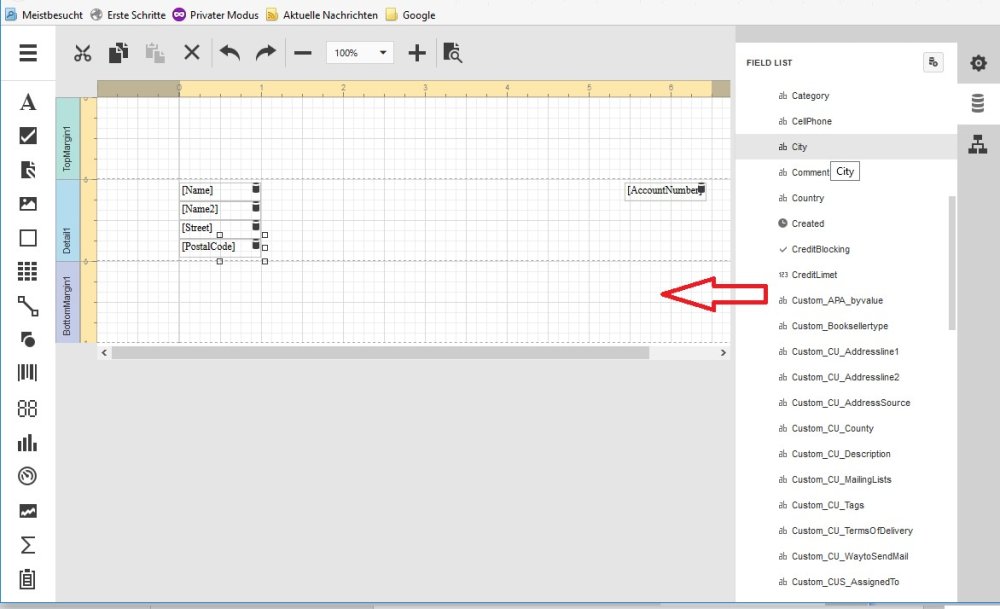Select the CellPhone field
Viewport: 1000px width, 609px height.
846,121
